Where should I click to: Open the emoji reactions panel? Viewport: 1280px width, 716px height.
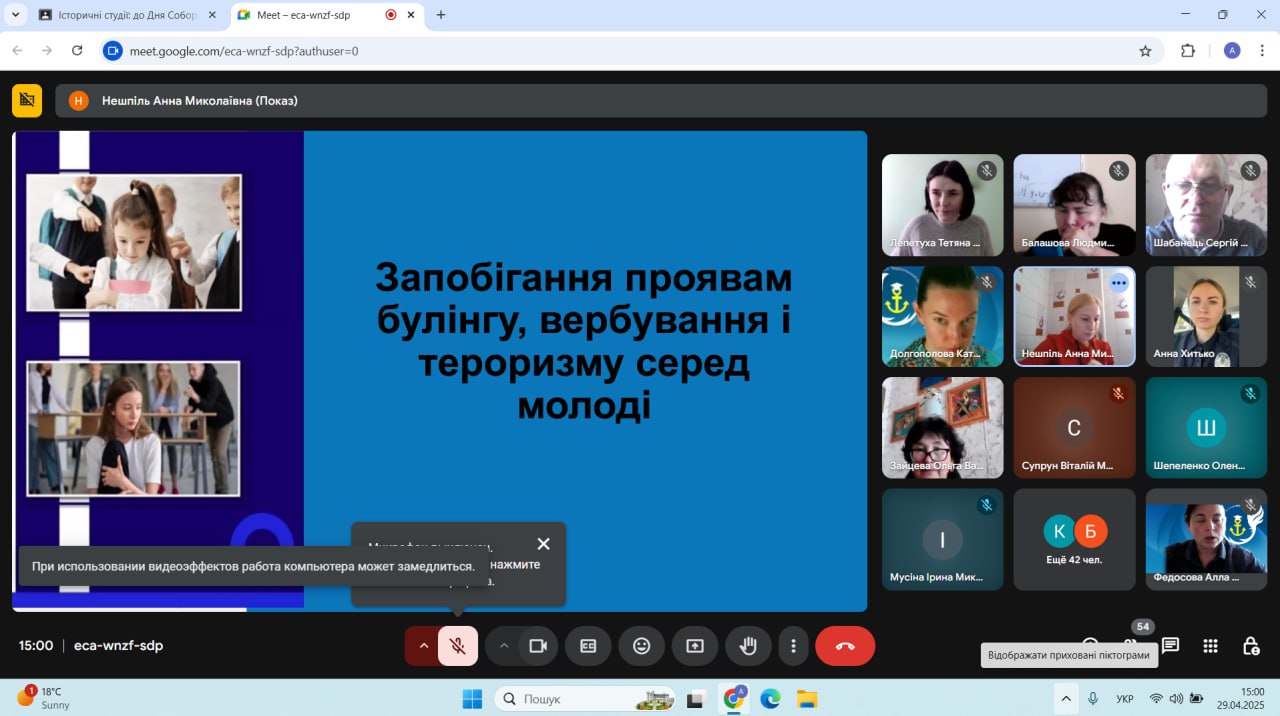(641, 646)
